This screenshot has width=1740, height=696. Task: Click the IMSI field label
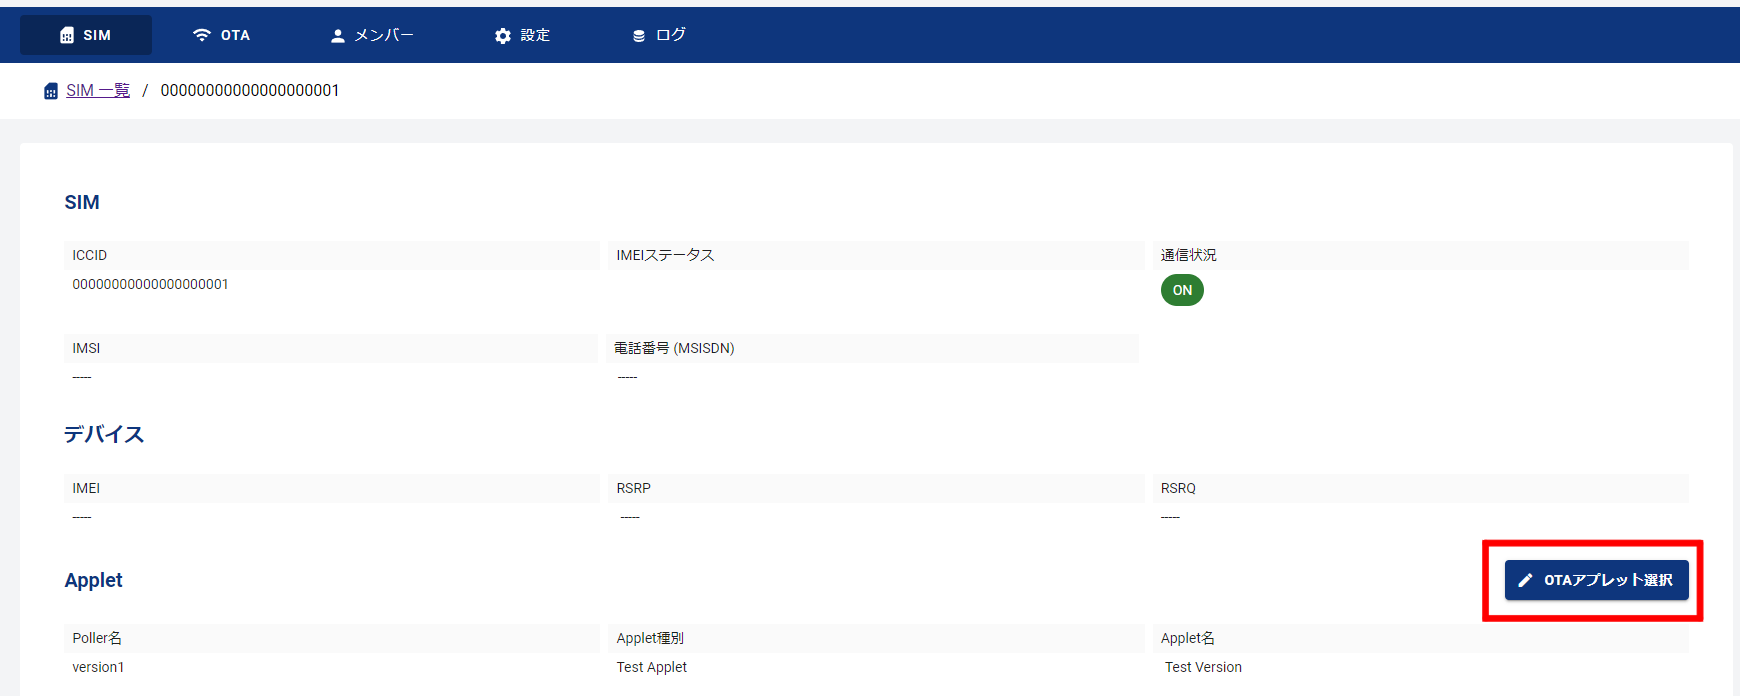pos(86,348)
